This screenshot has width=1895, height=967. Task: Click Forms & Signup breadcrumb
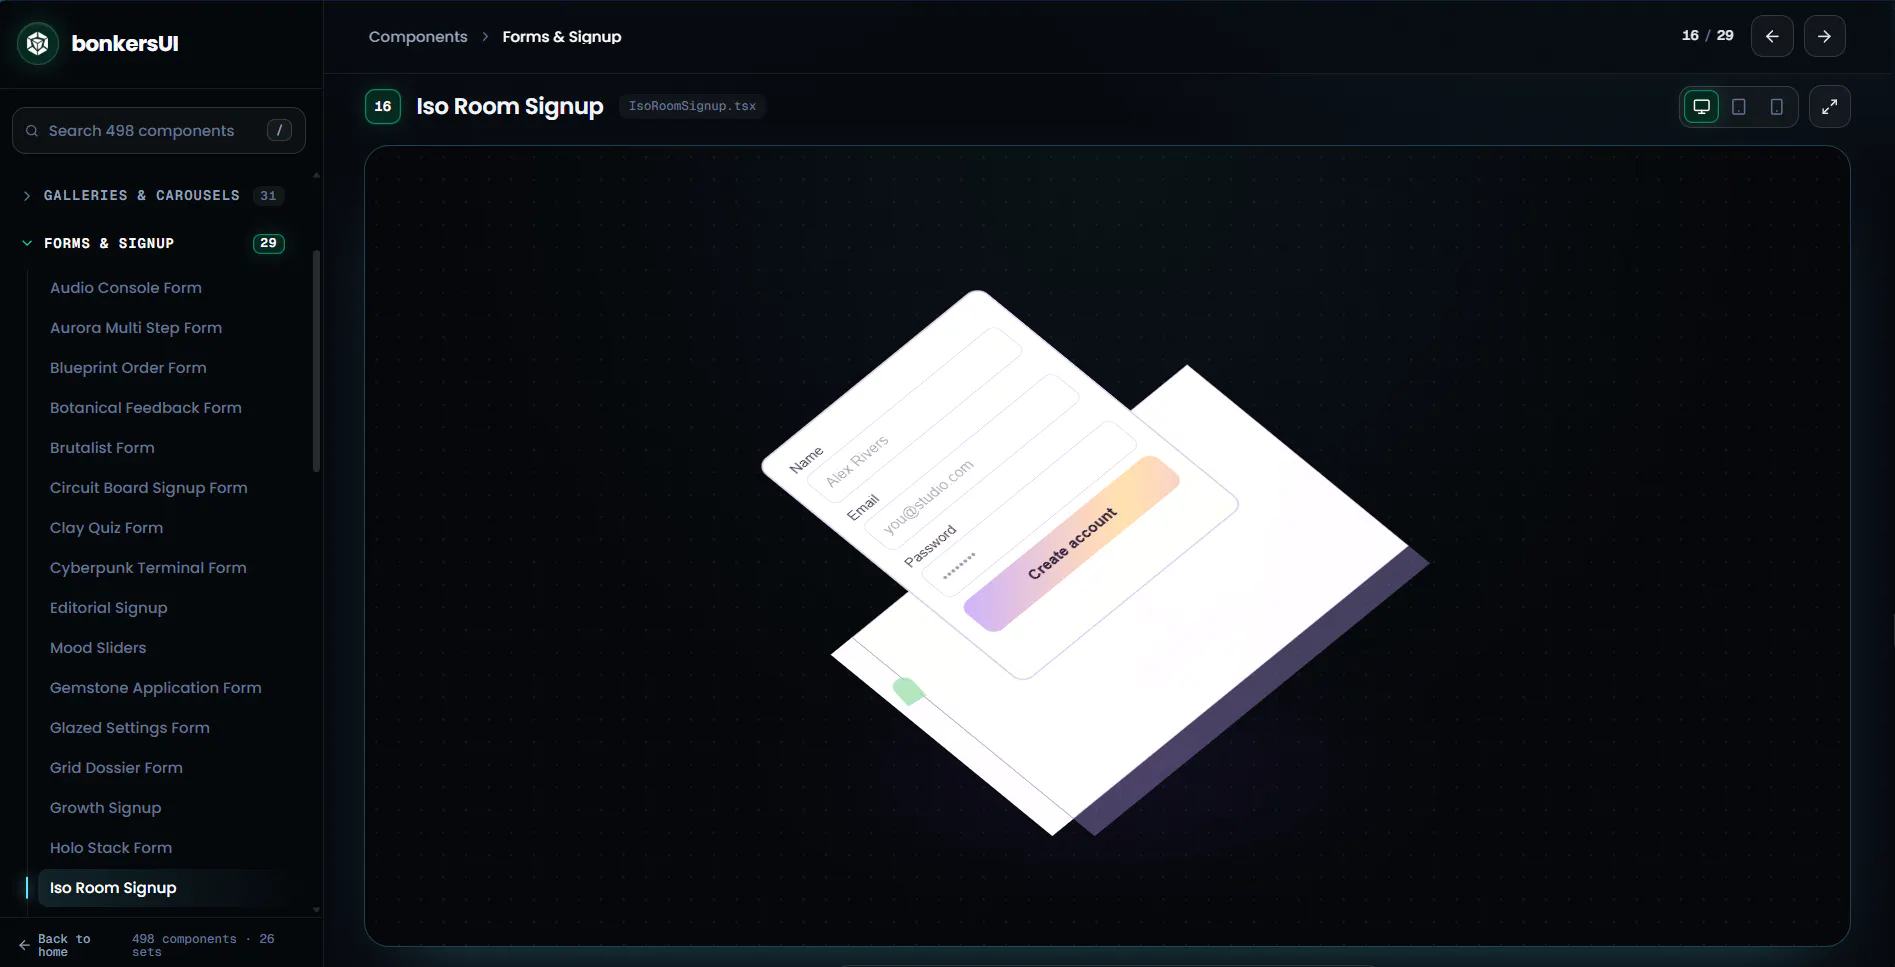coord(562,37)
